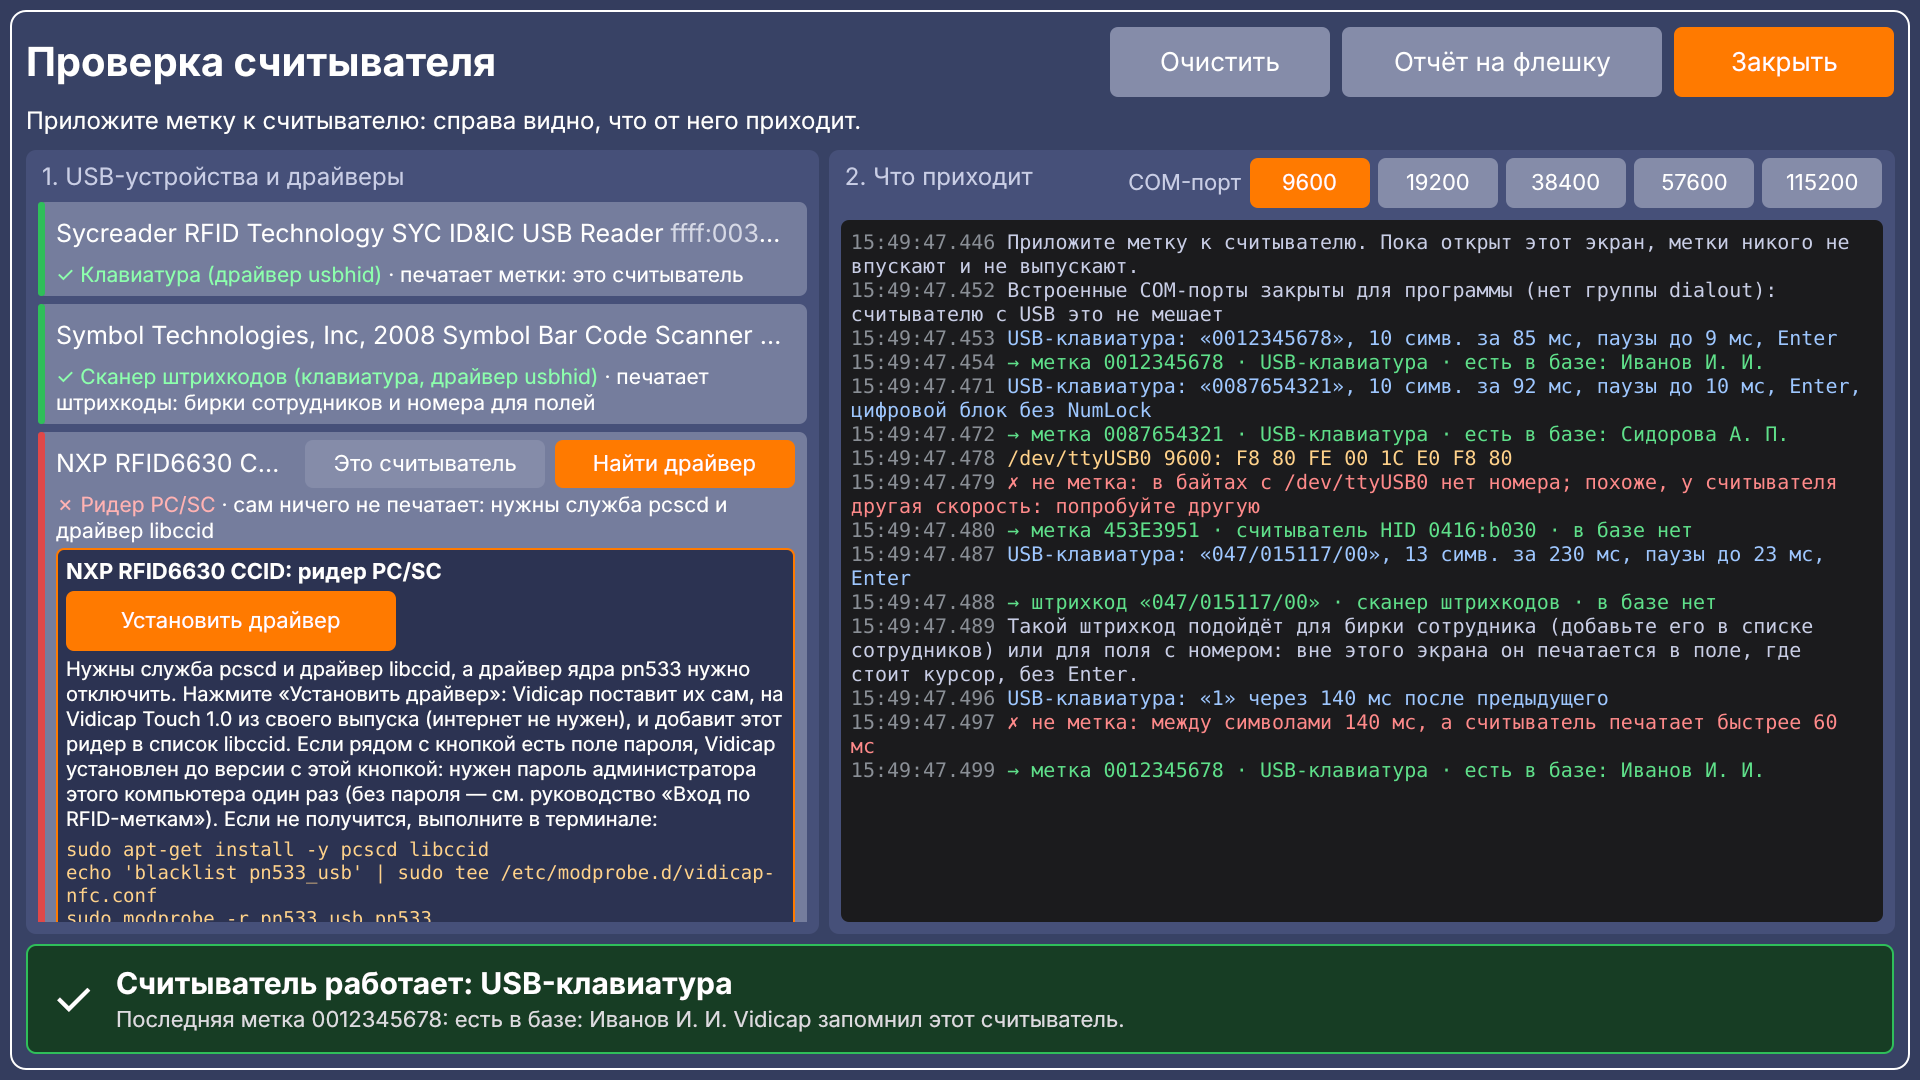Select COM-port speed 9600
The height and width of the screenshot is (1080, 1920).
(x=1309, y=182)
